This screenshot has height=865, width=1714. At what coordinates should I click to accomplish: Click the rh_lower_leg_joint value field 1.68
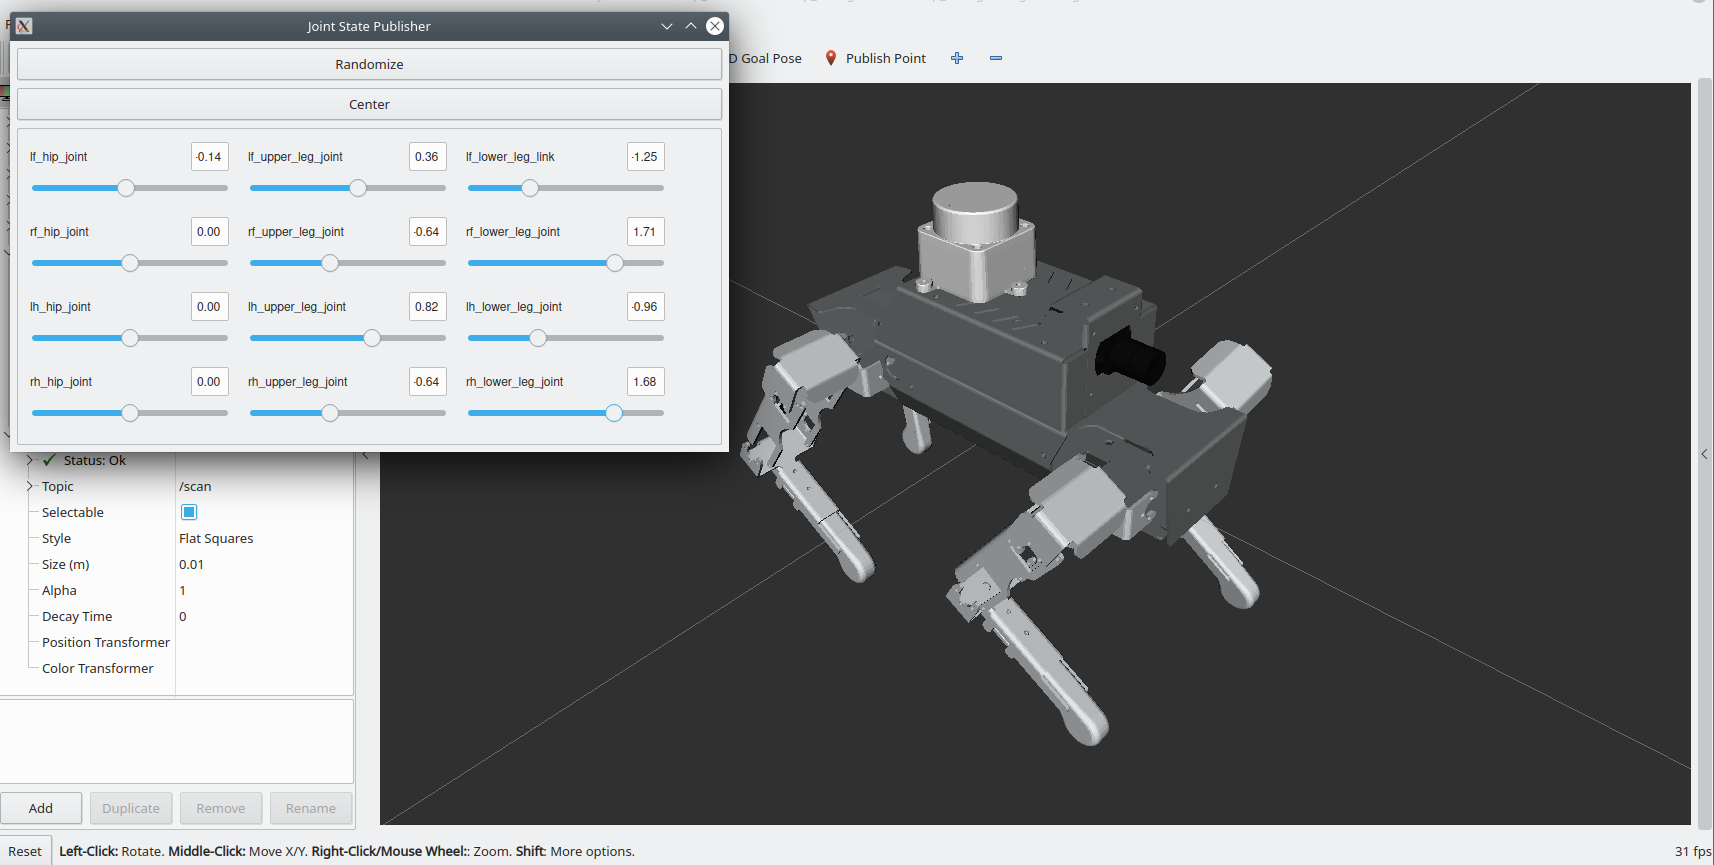click(646, 382)
